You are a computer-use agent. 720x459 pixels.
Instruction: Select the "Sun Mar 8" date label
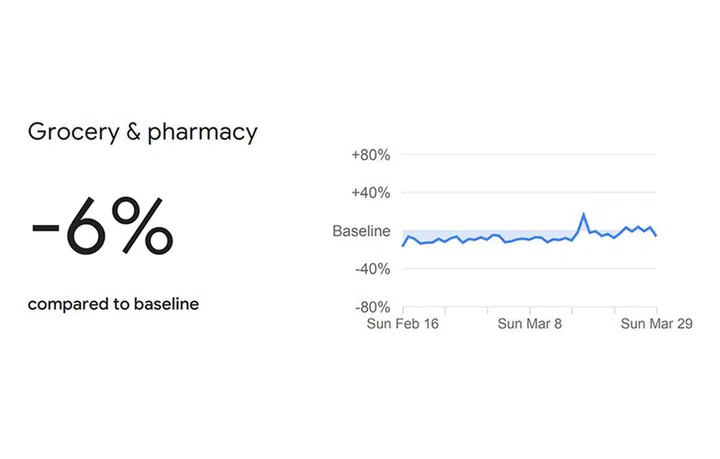click(x=530, y=324)
